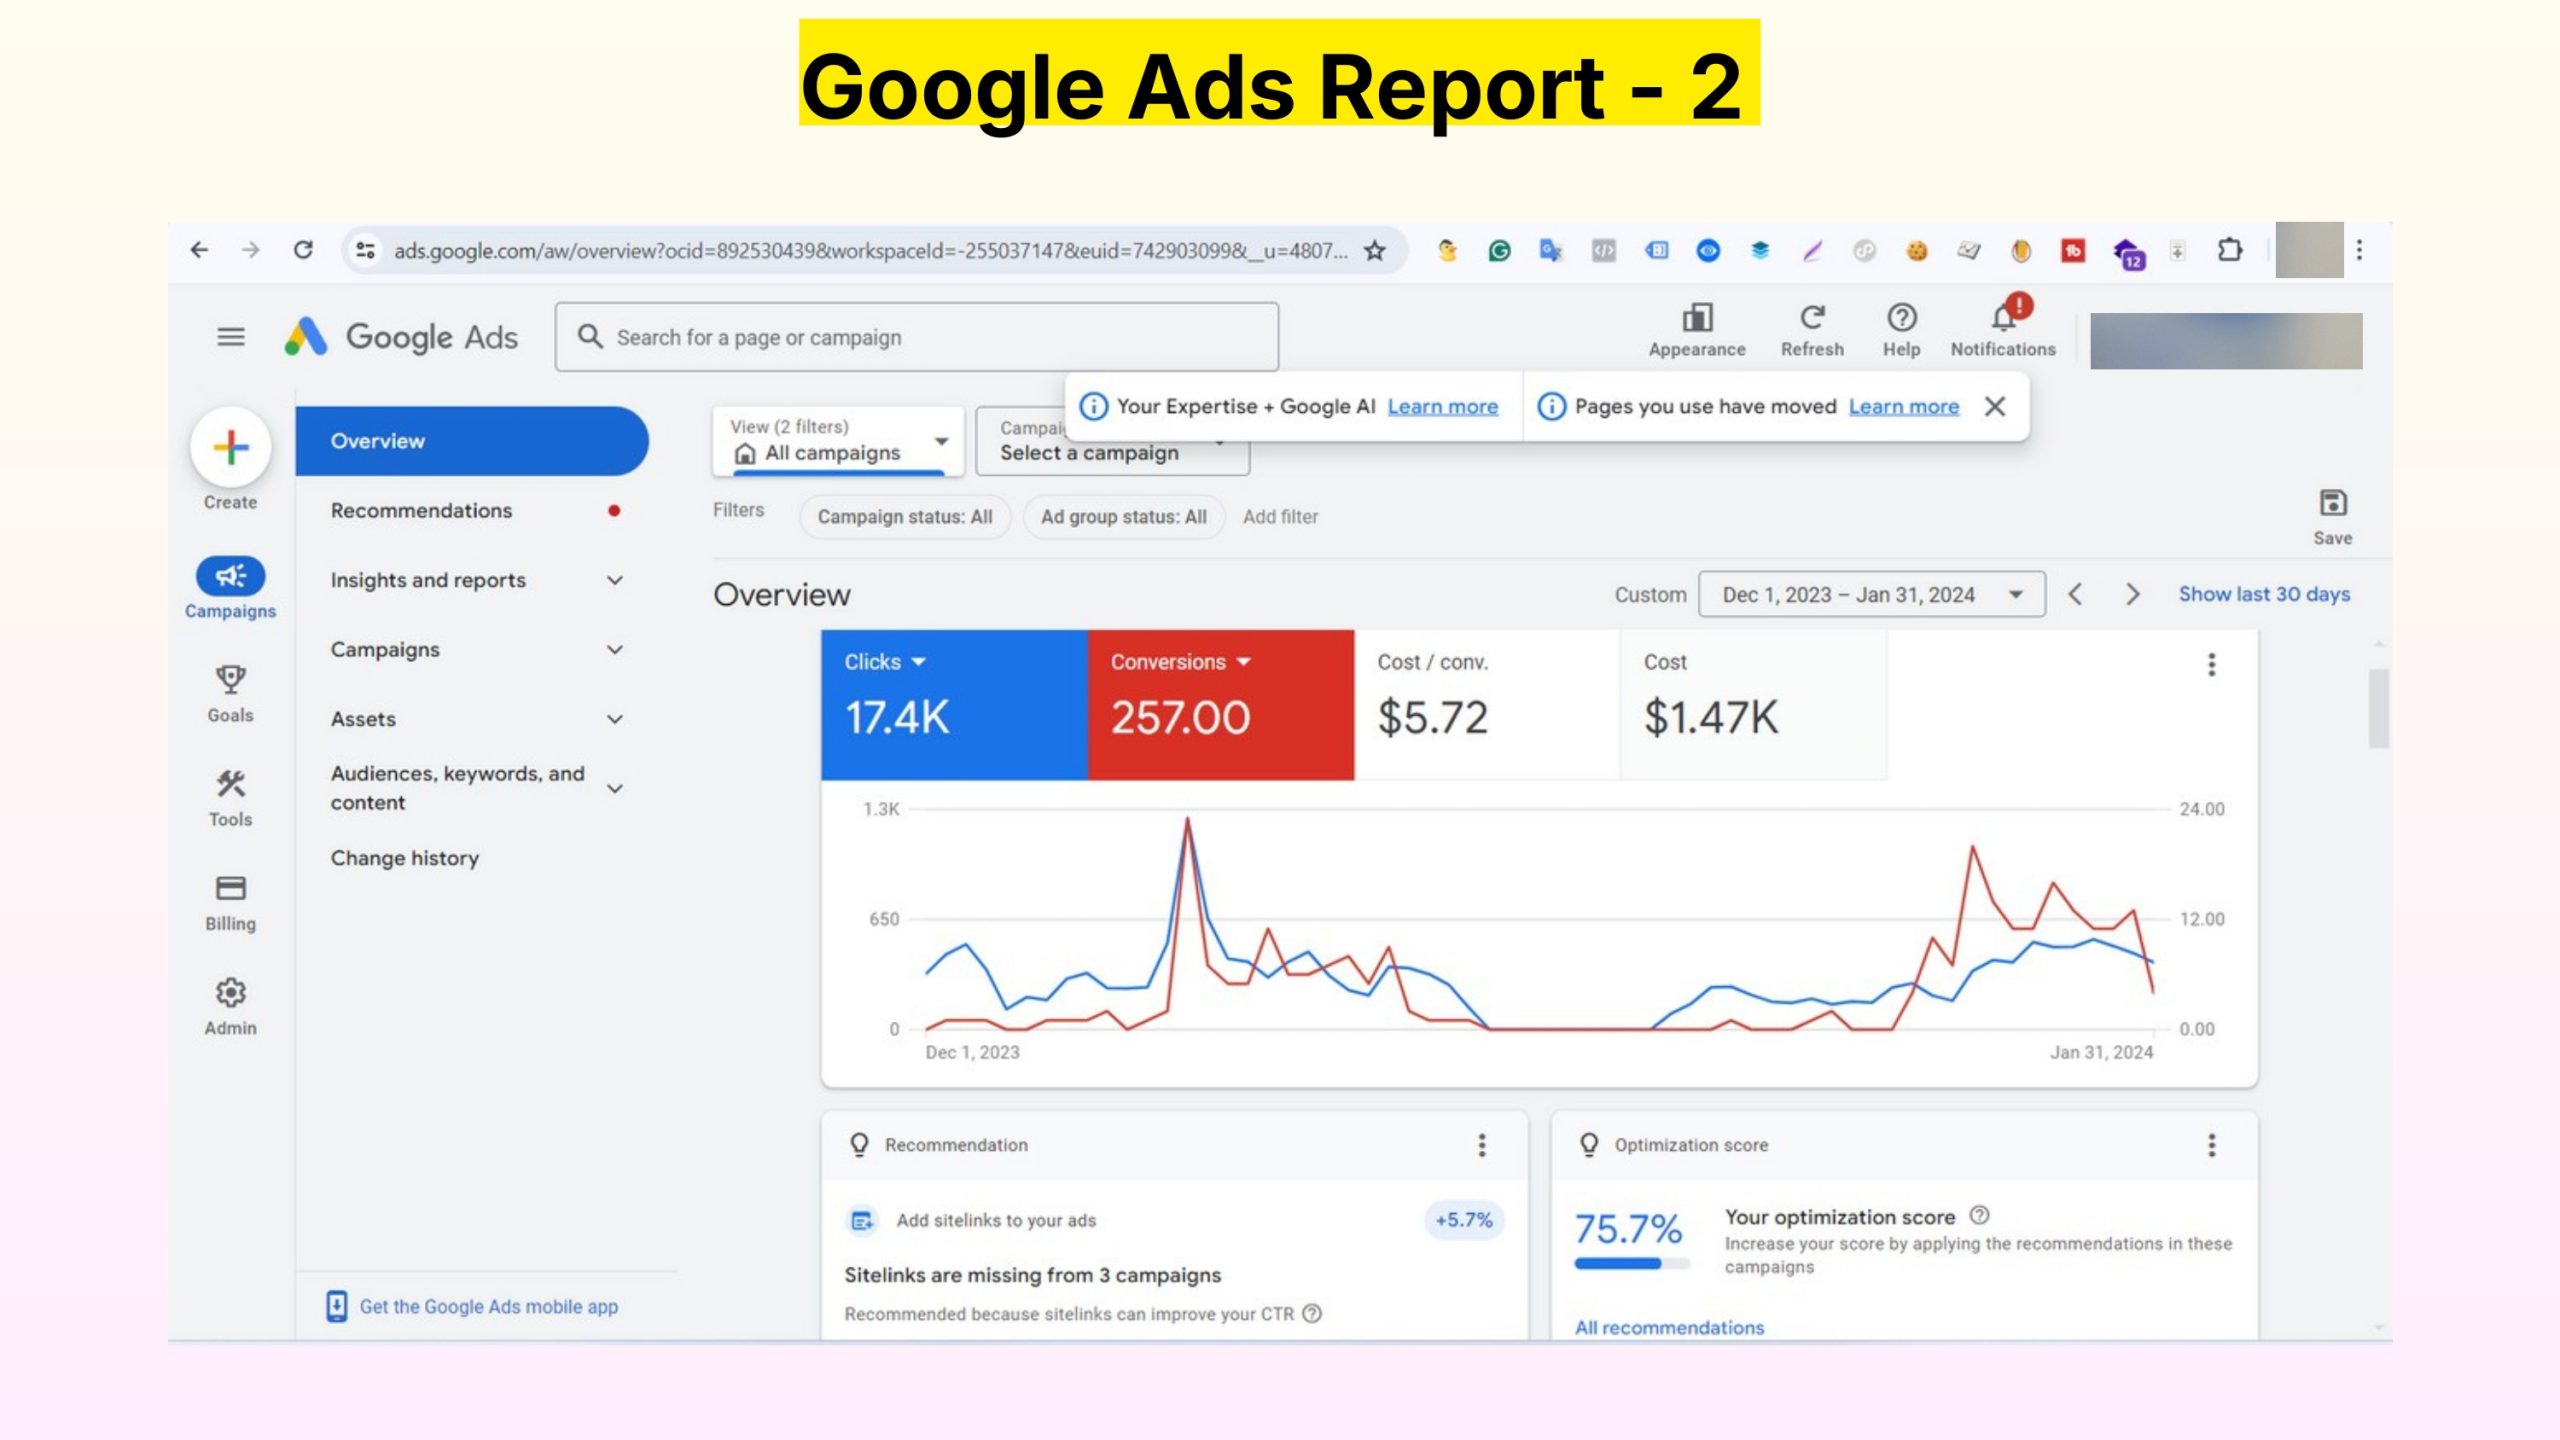The height and width of the screenshot is (1440, 2560).
Task: Open the metrics card three-dot menu
Action: coord(2212,665)
